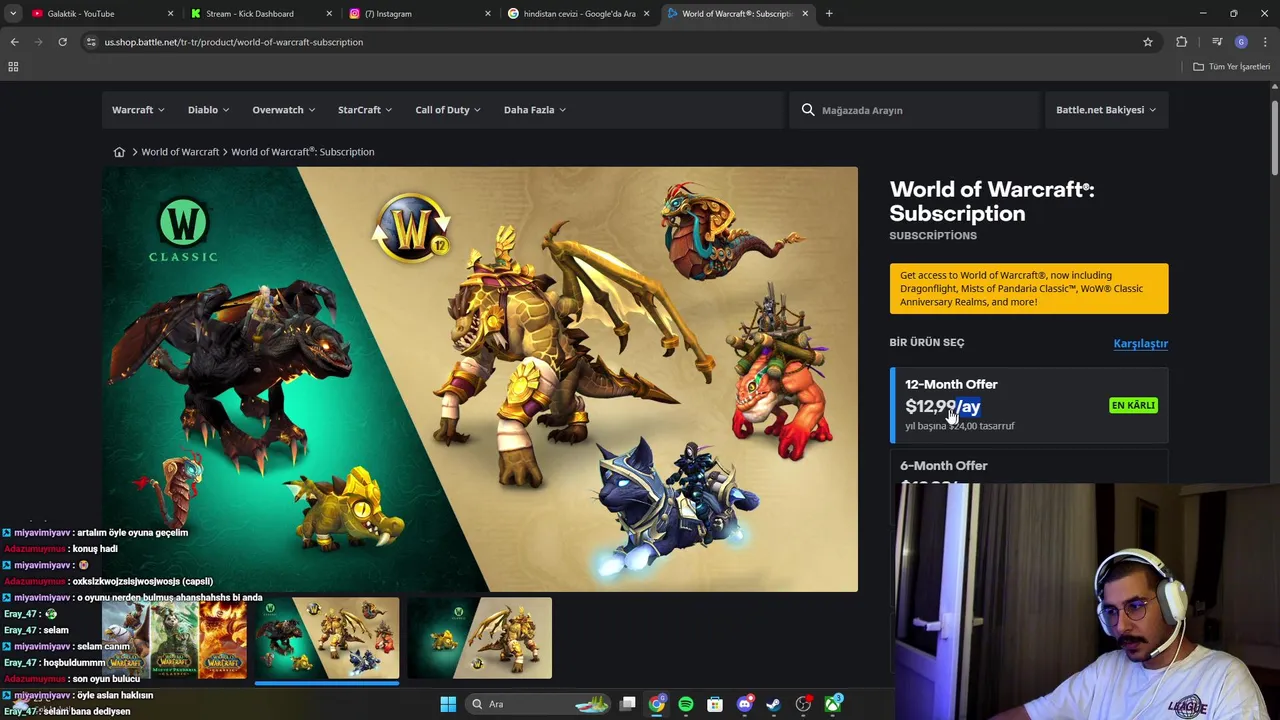Expand the Warcraft store menu
The width and height of the screenshot is (1280, 720).
[138, 110]
